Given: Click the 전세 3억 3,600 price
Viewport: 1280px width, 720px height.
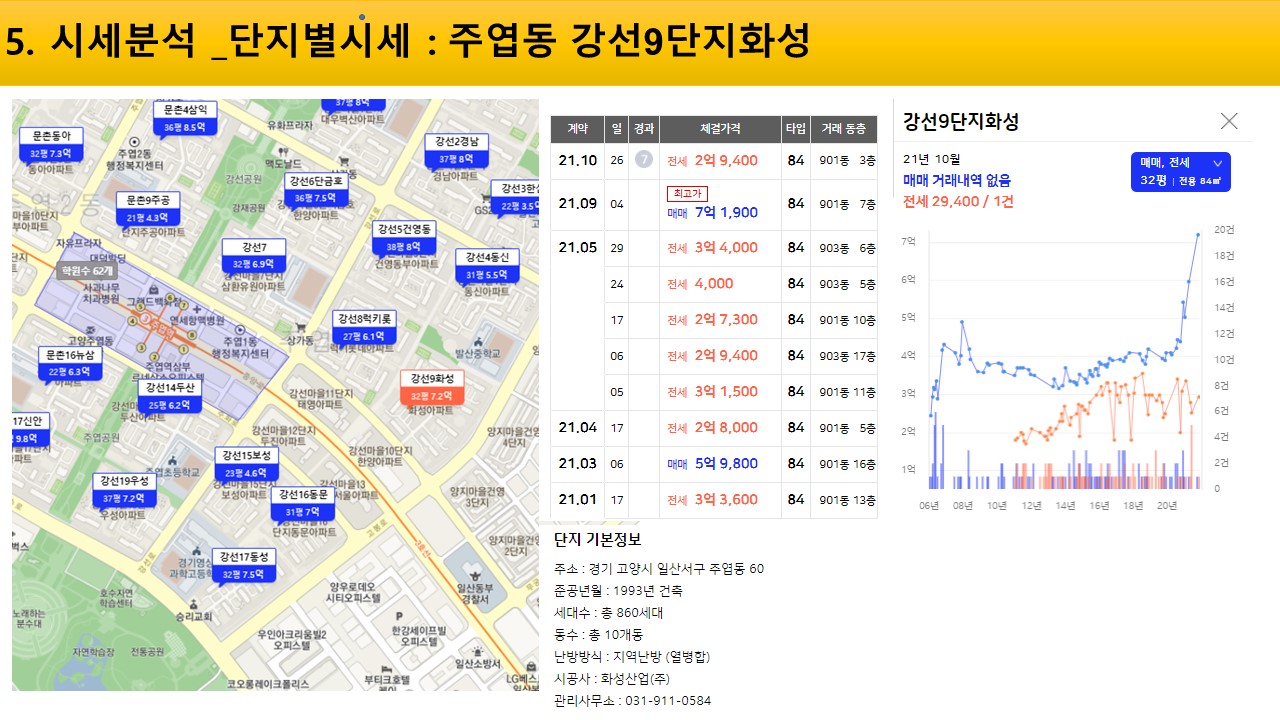Looking at the screenshot, I should click(713, 500).
